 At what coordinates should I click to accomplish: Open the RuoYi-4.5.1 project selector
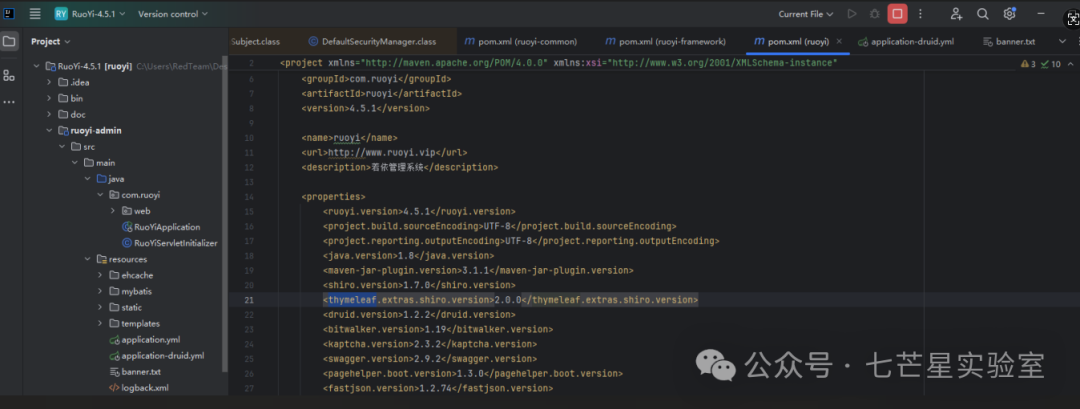click(89, 14)
